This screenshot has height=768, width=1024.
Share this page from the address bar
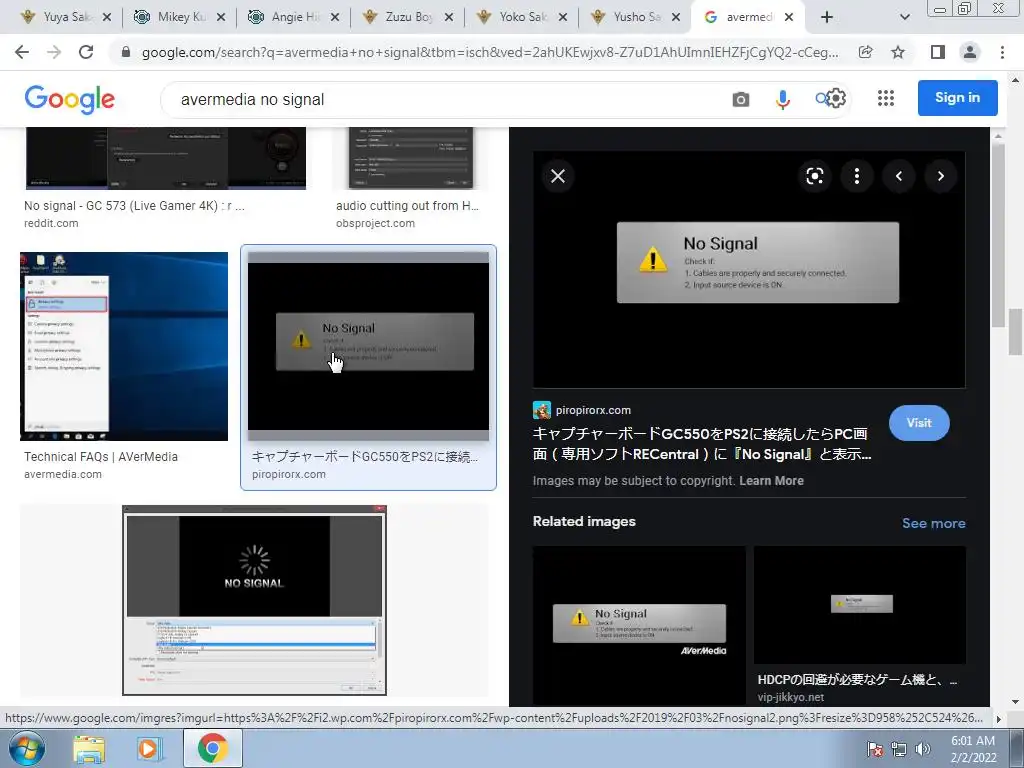tap(866, 52)
